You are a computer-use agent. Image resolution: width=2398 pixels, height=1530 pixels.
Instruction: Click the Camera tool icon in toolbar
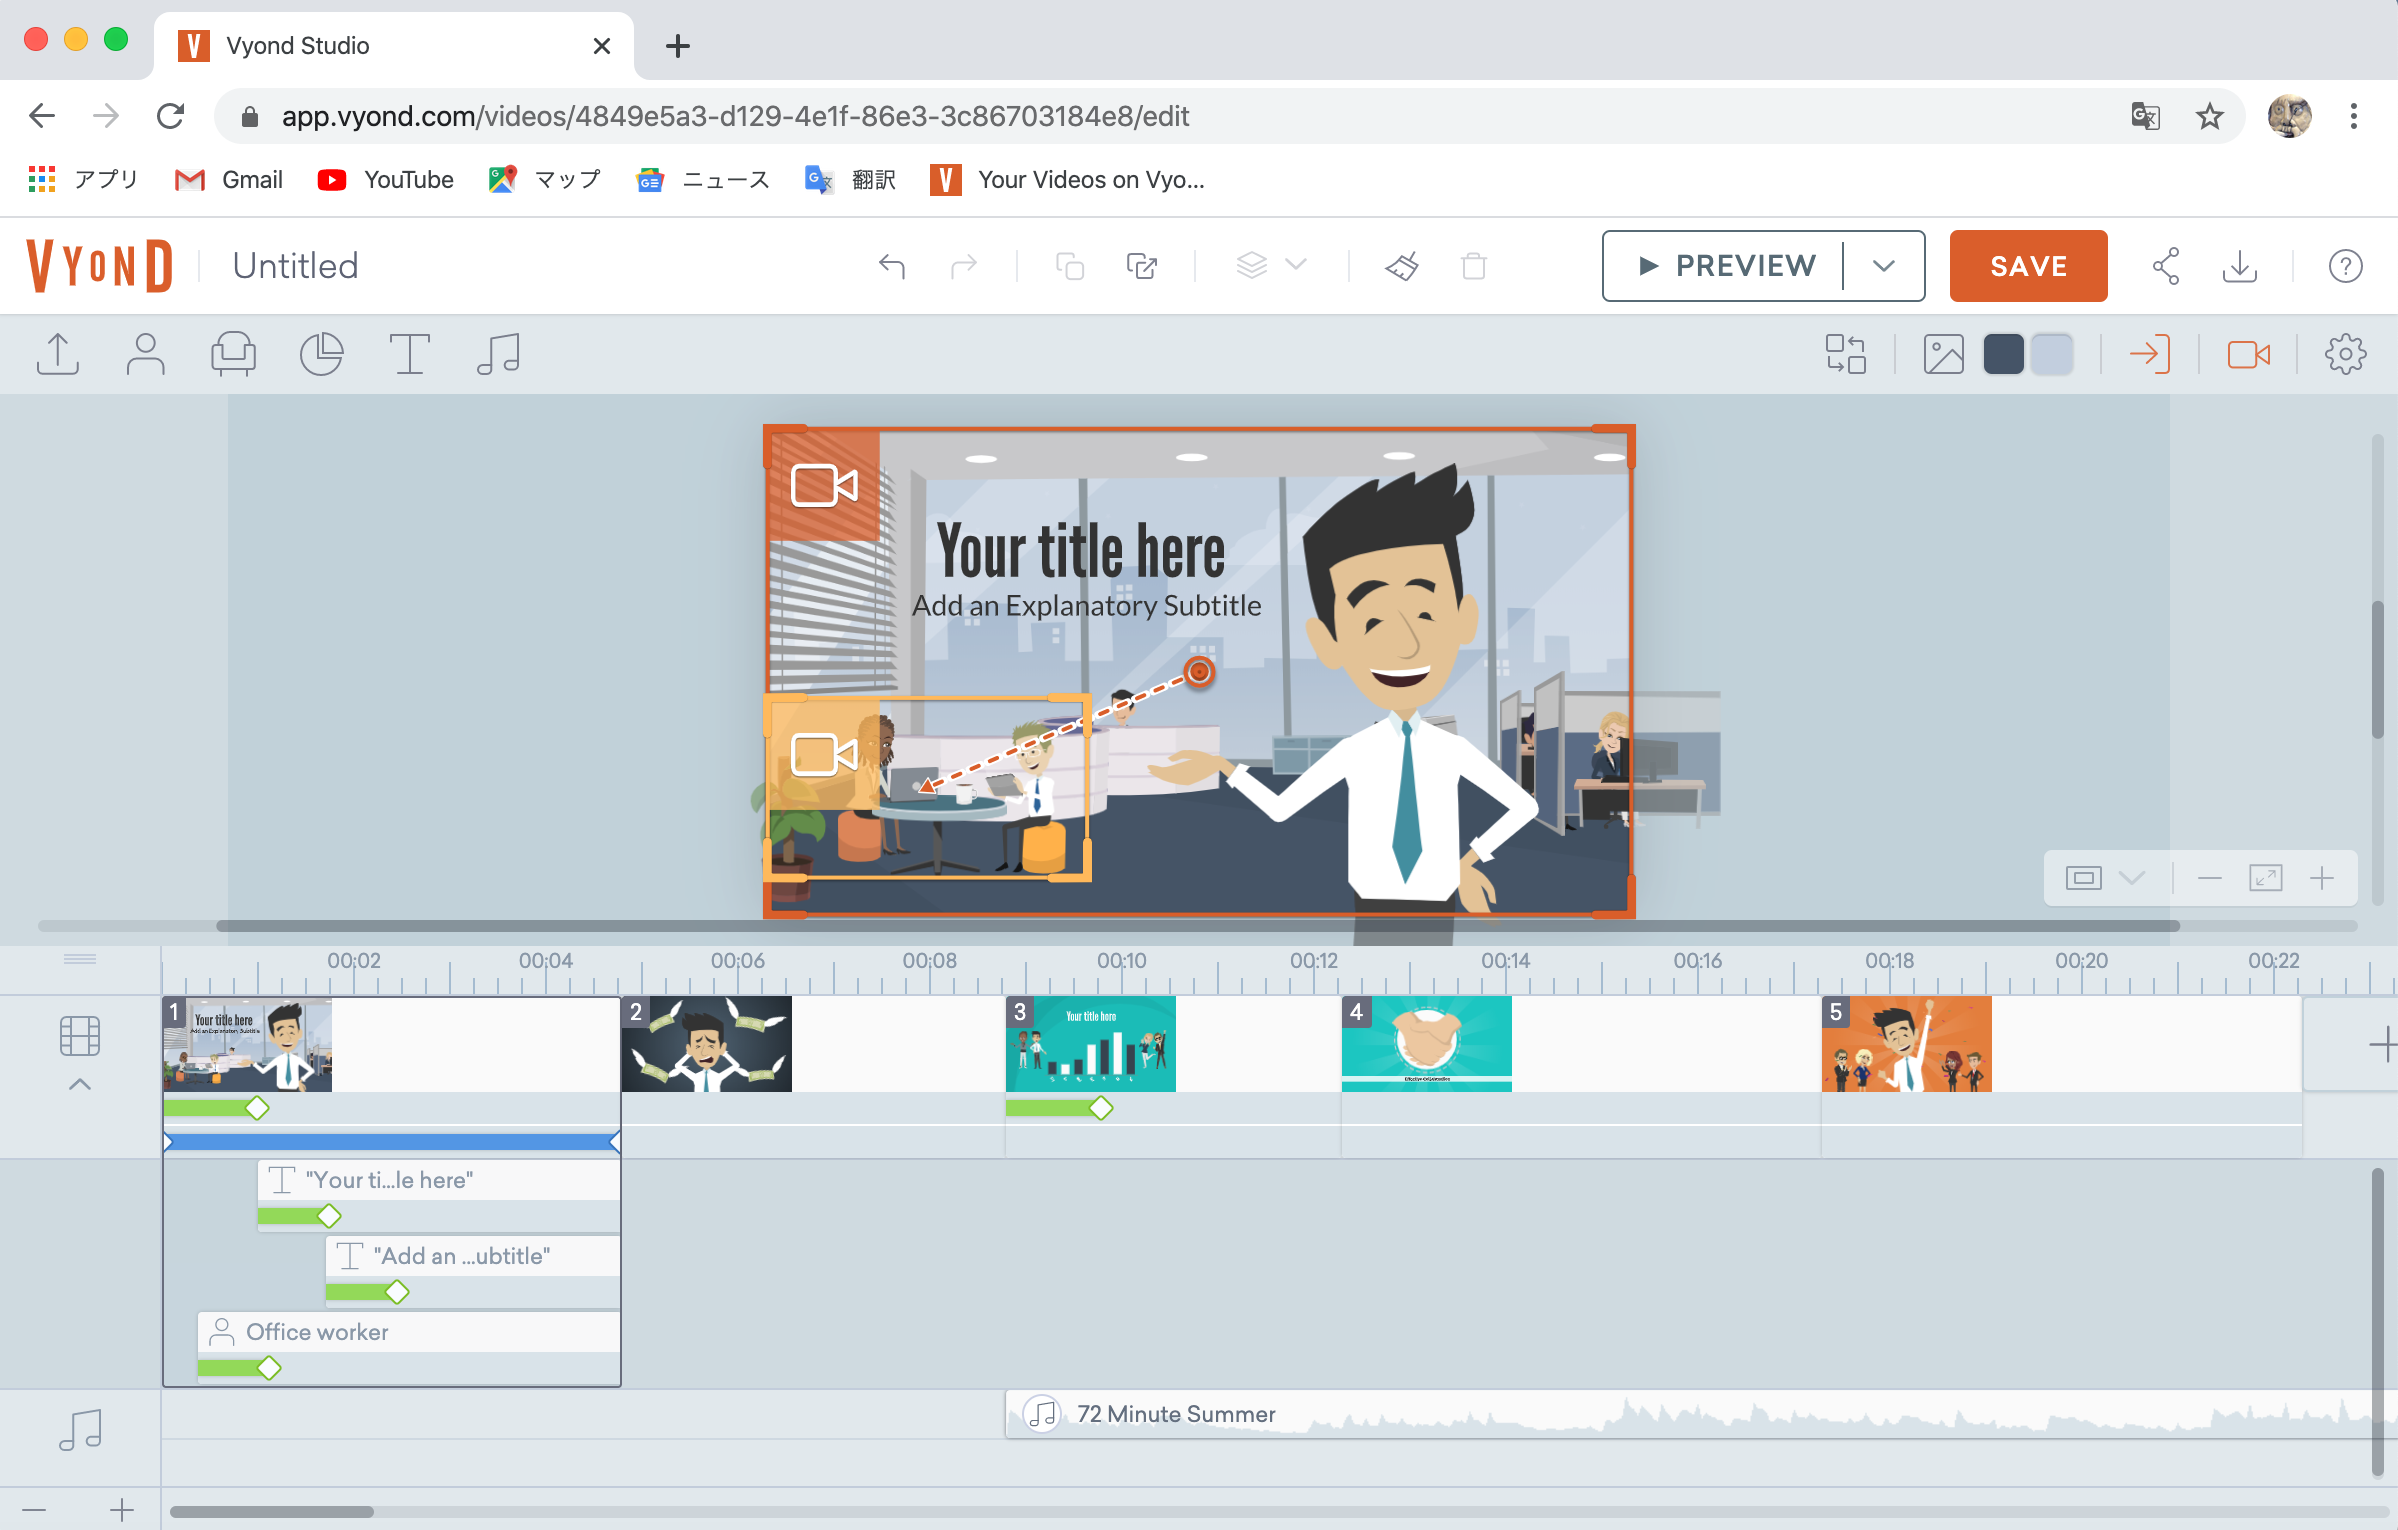[x=2248, y=354]
